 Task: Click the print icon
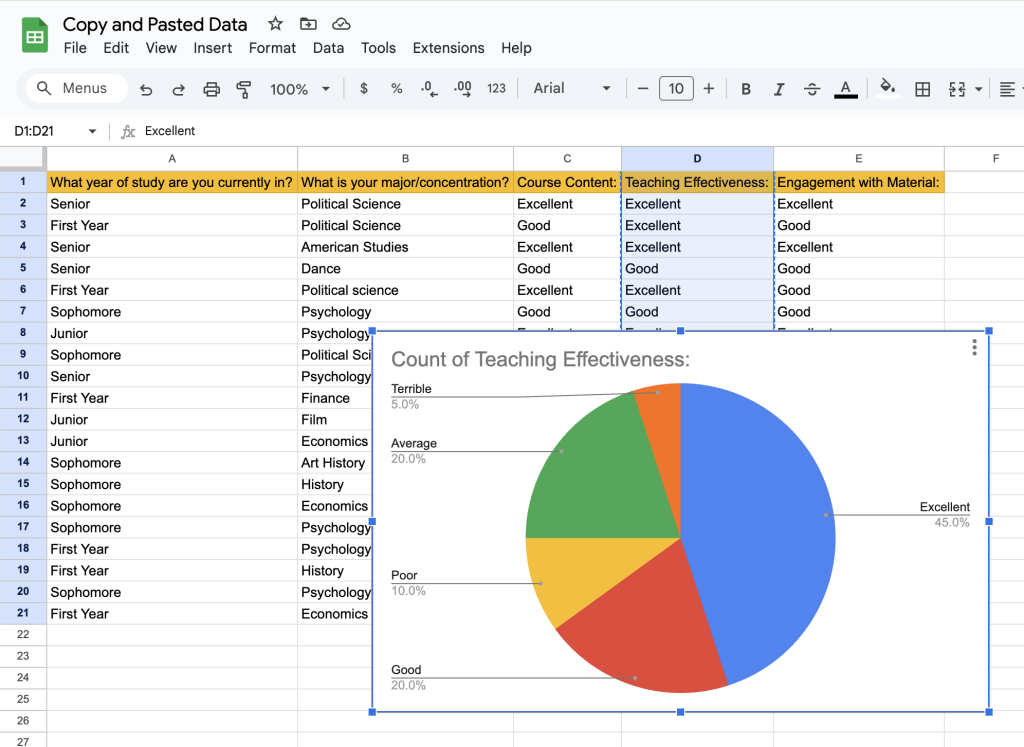click(211, 89)
